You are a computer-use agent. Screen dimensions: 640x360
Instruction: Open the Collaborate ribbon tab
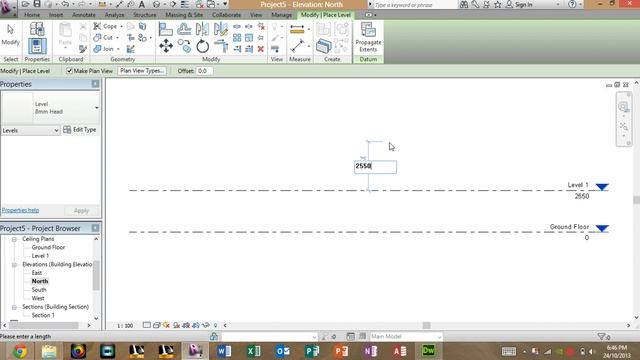tap(226, 15)
